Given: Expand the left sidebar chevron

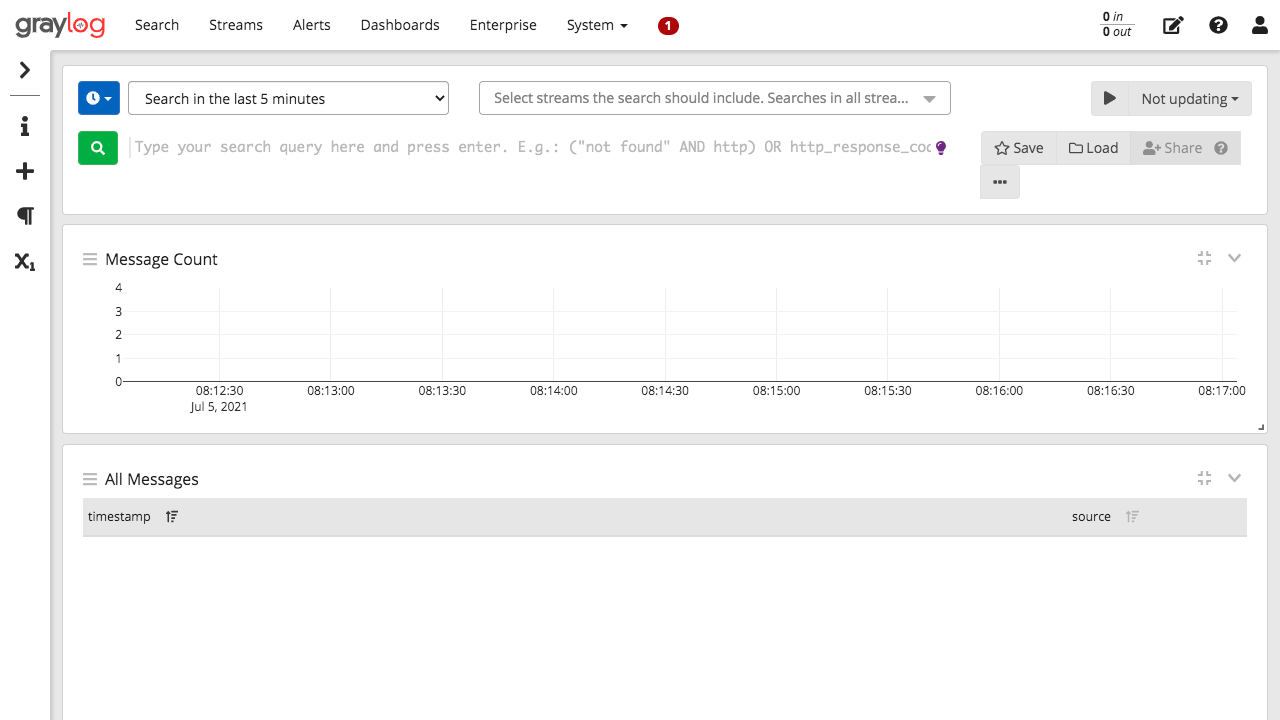Looking at the screenshot, I should point(25,70).
